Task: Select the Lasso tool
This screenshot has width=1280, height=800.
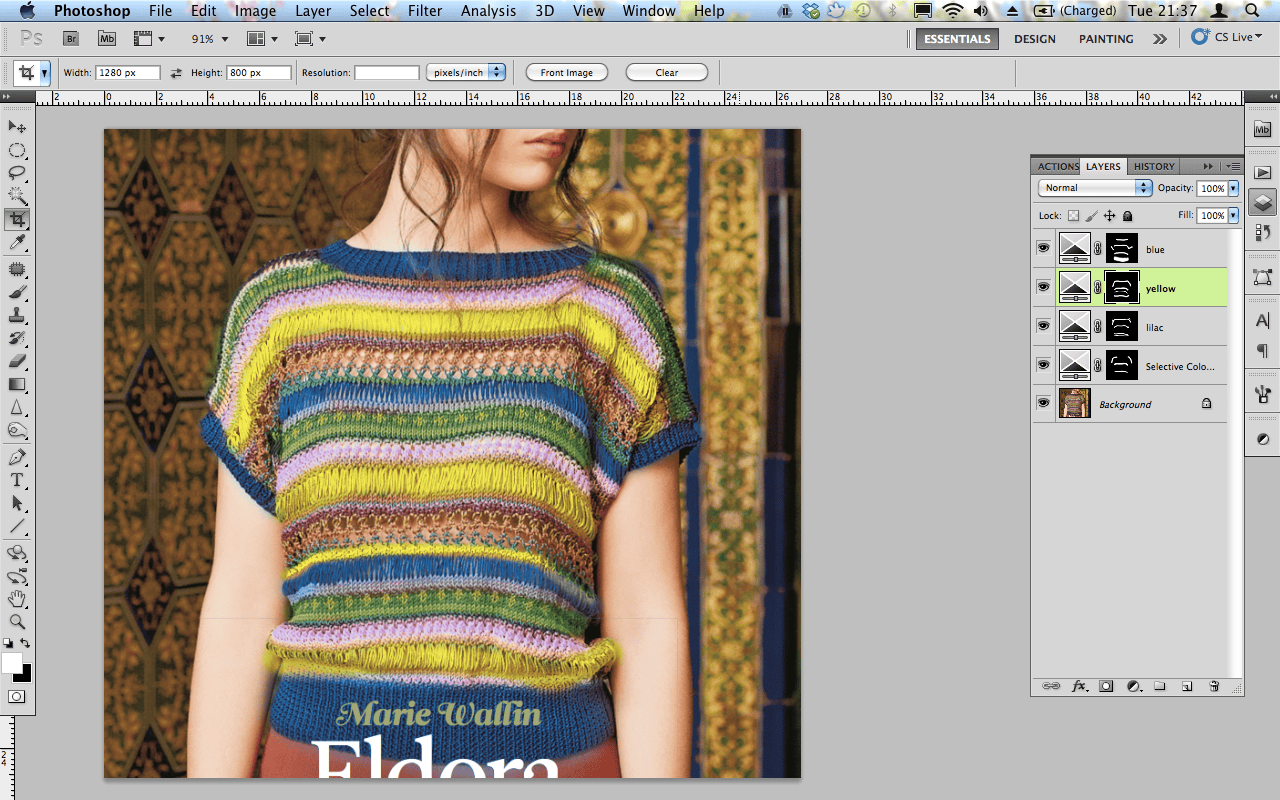Action: click(17, 173)
